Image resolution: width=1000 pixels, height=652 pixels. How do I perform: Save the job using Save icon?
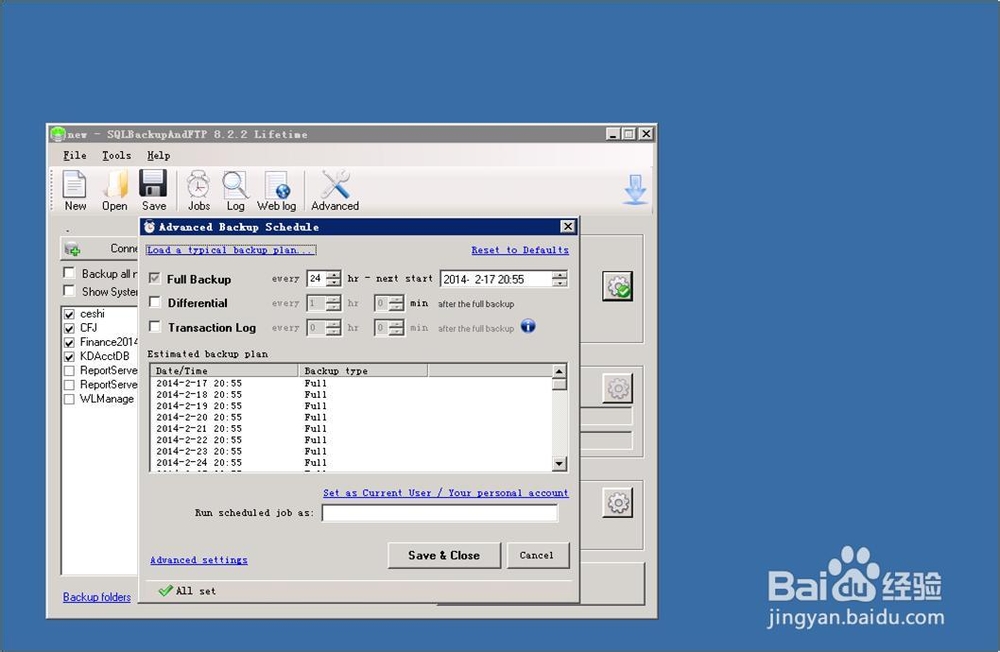click(x=153, y=184)
